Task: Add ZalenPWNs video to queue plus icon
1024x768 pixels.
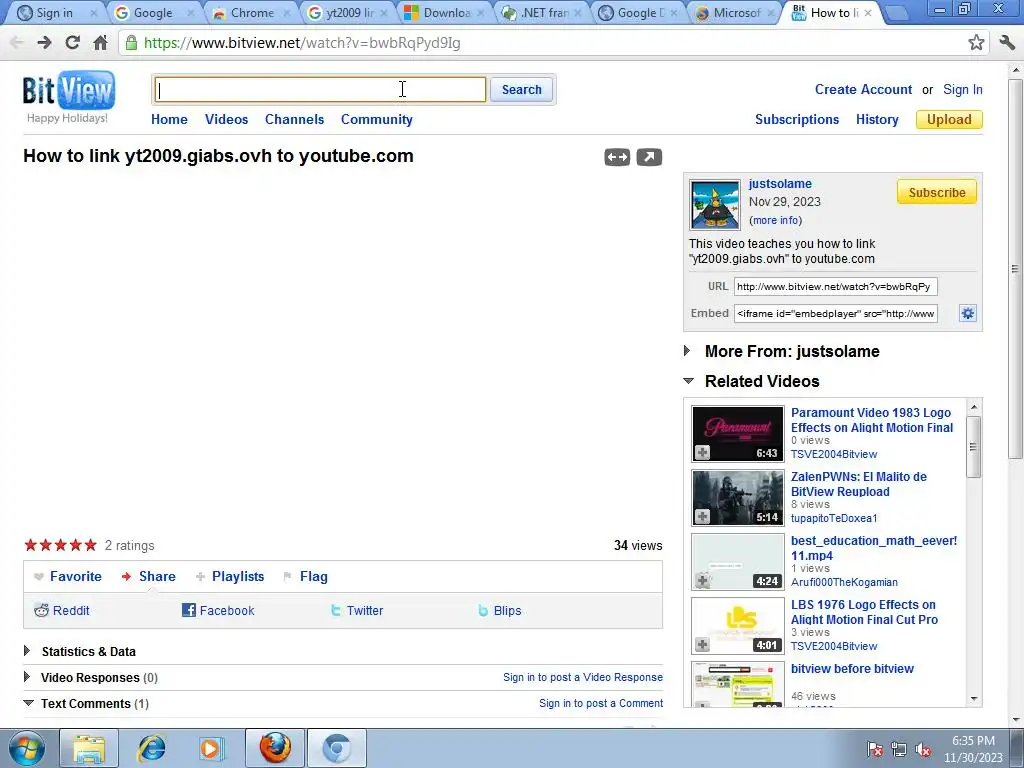Action: click(702, 516)
